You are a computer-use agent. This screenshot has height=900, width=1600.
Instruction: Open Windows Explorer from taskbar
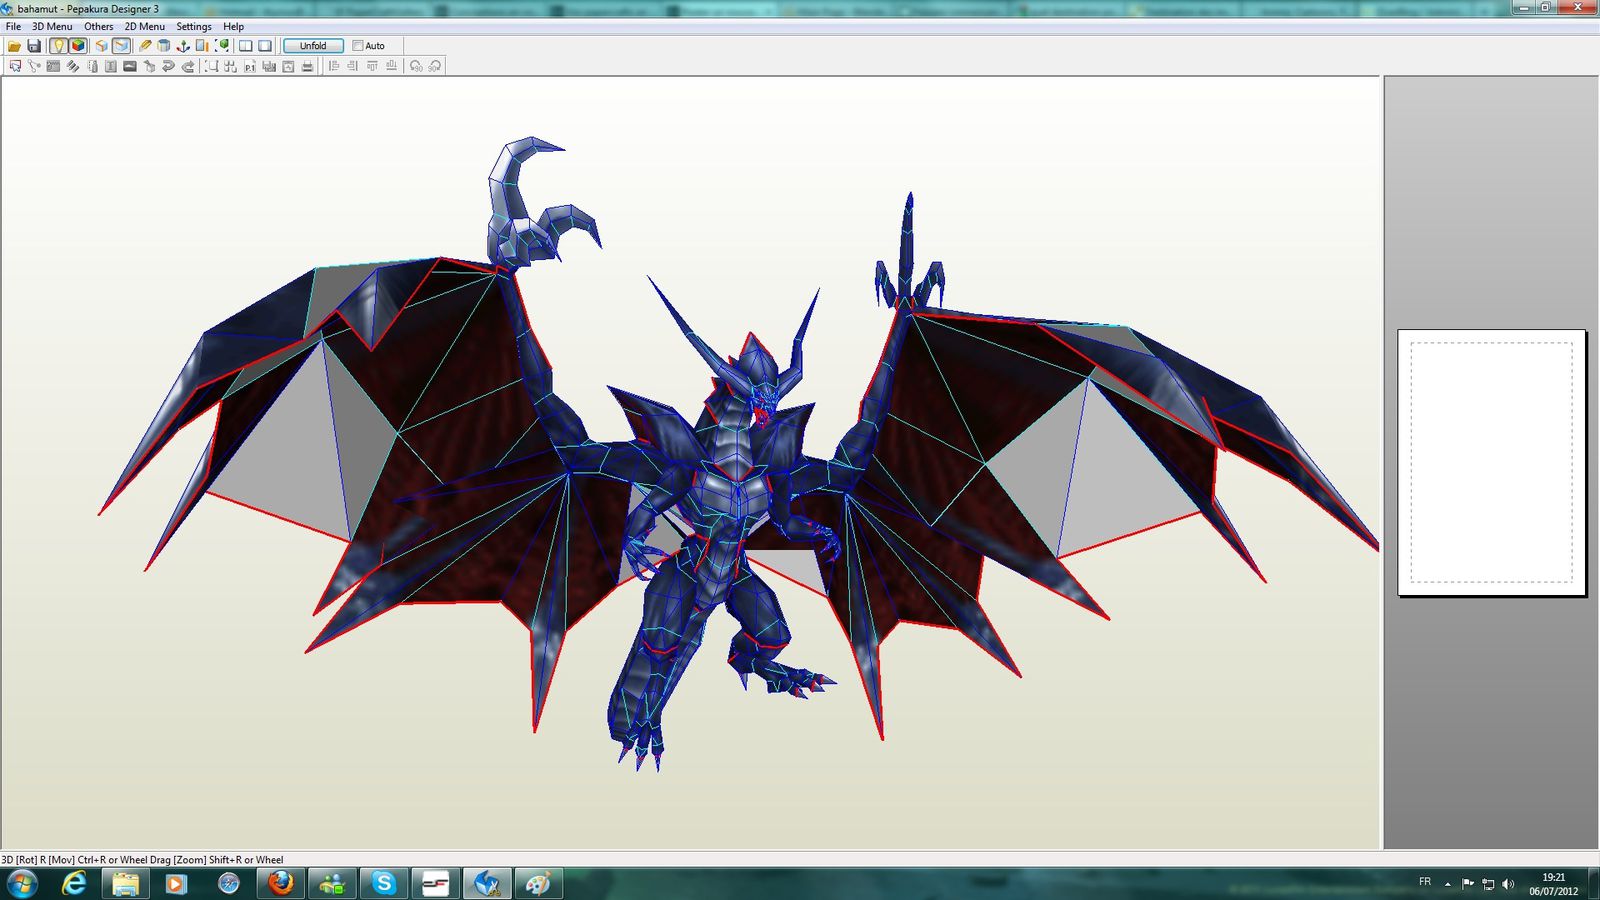(x=125, y=883)
